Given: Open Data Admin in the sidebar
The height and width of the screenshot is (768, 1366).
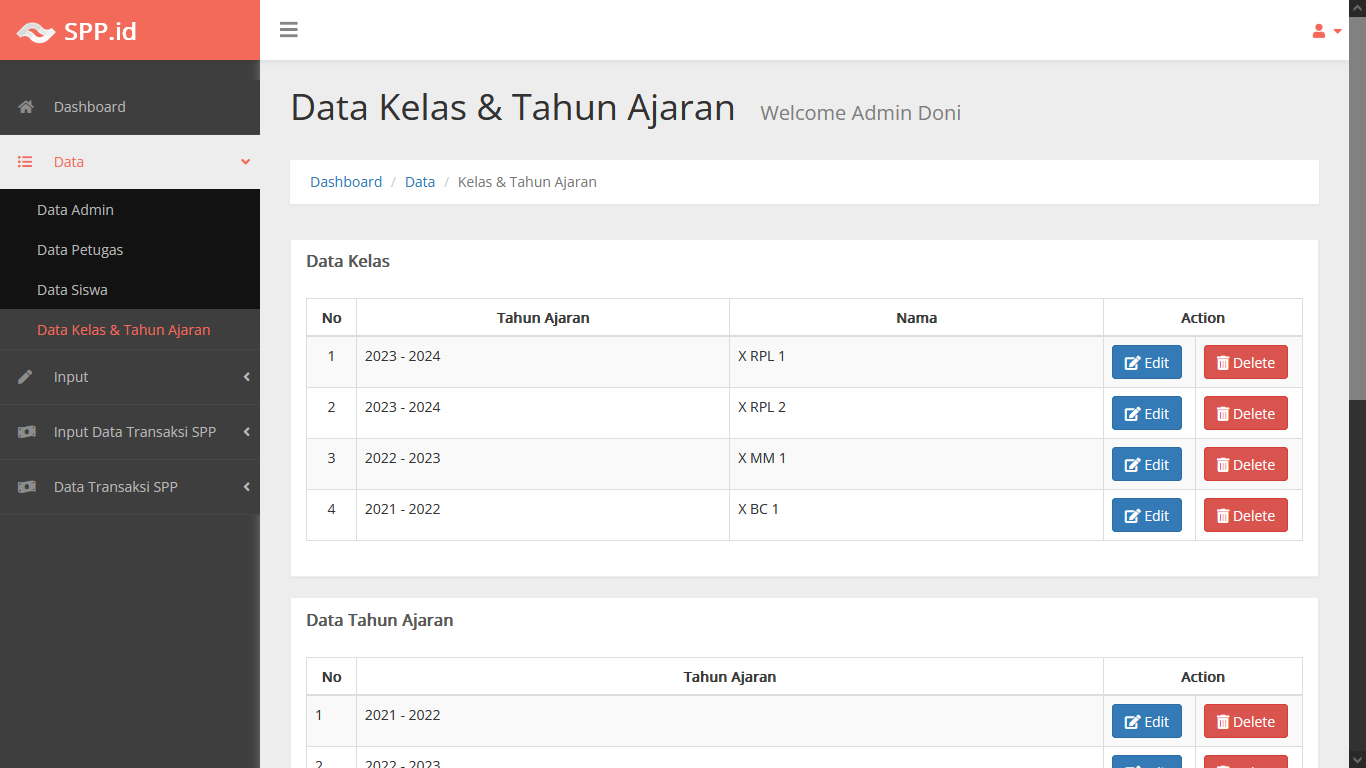Looking at the screenshot, I should point(75,210).
